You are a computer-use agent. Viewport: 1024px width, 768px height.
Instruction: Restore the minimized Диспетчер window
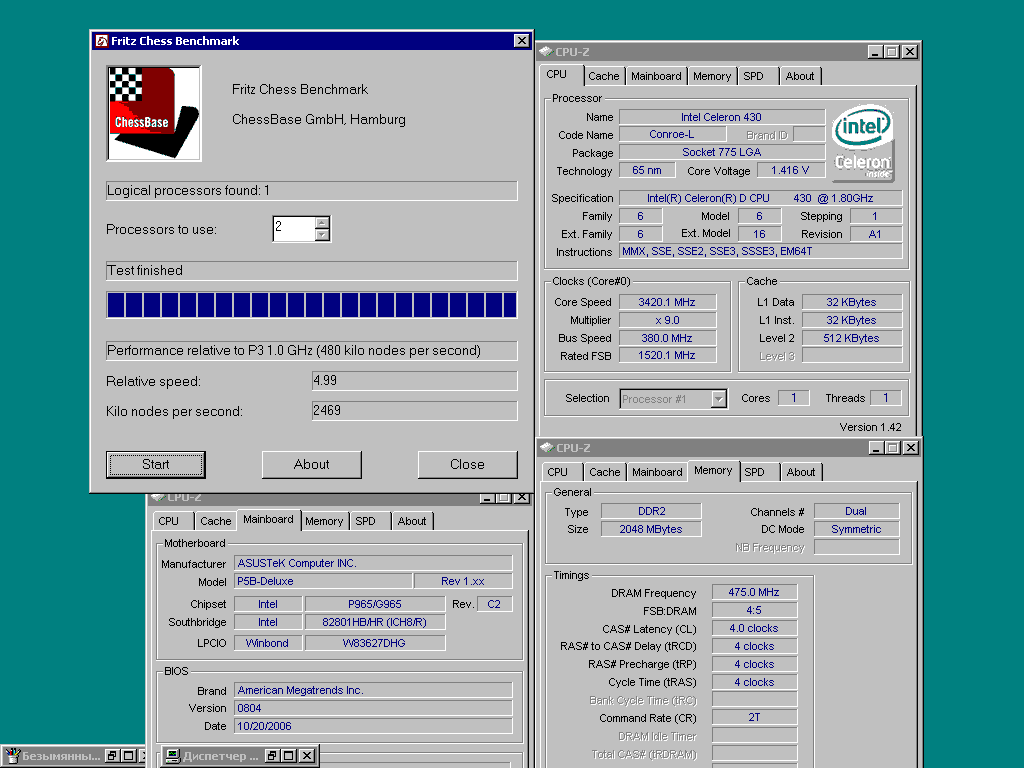click(274, 756)
